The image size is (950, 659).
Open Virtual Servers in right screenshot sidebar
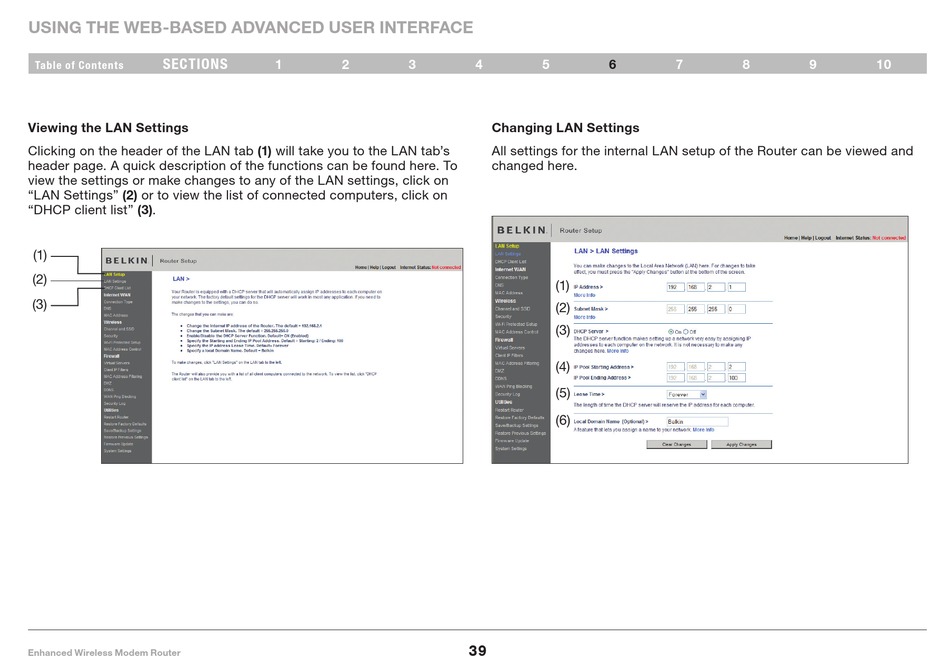point(510,348)
